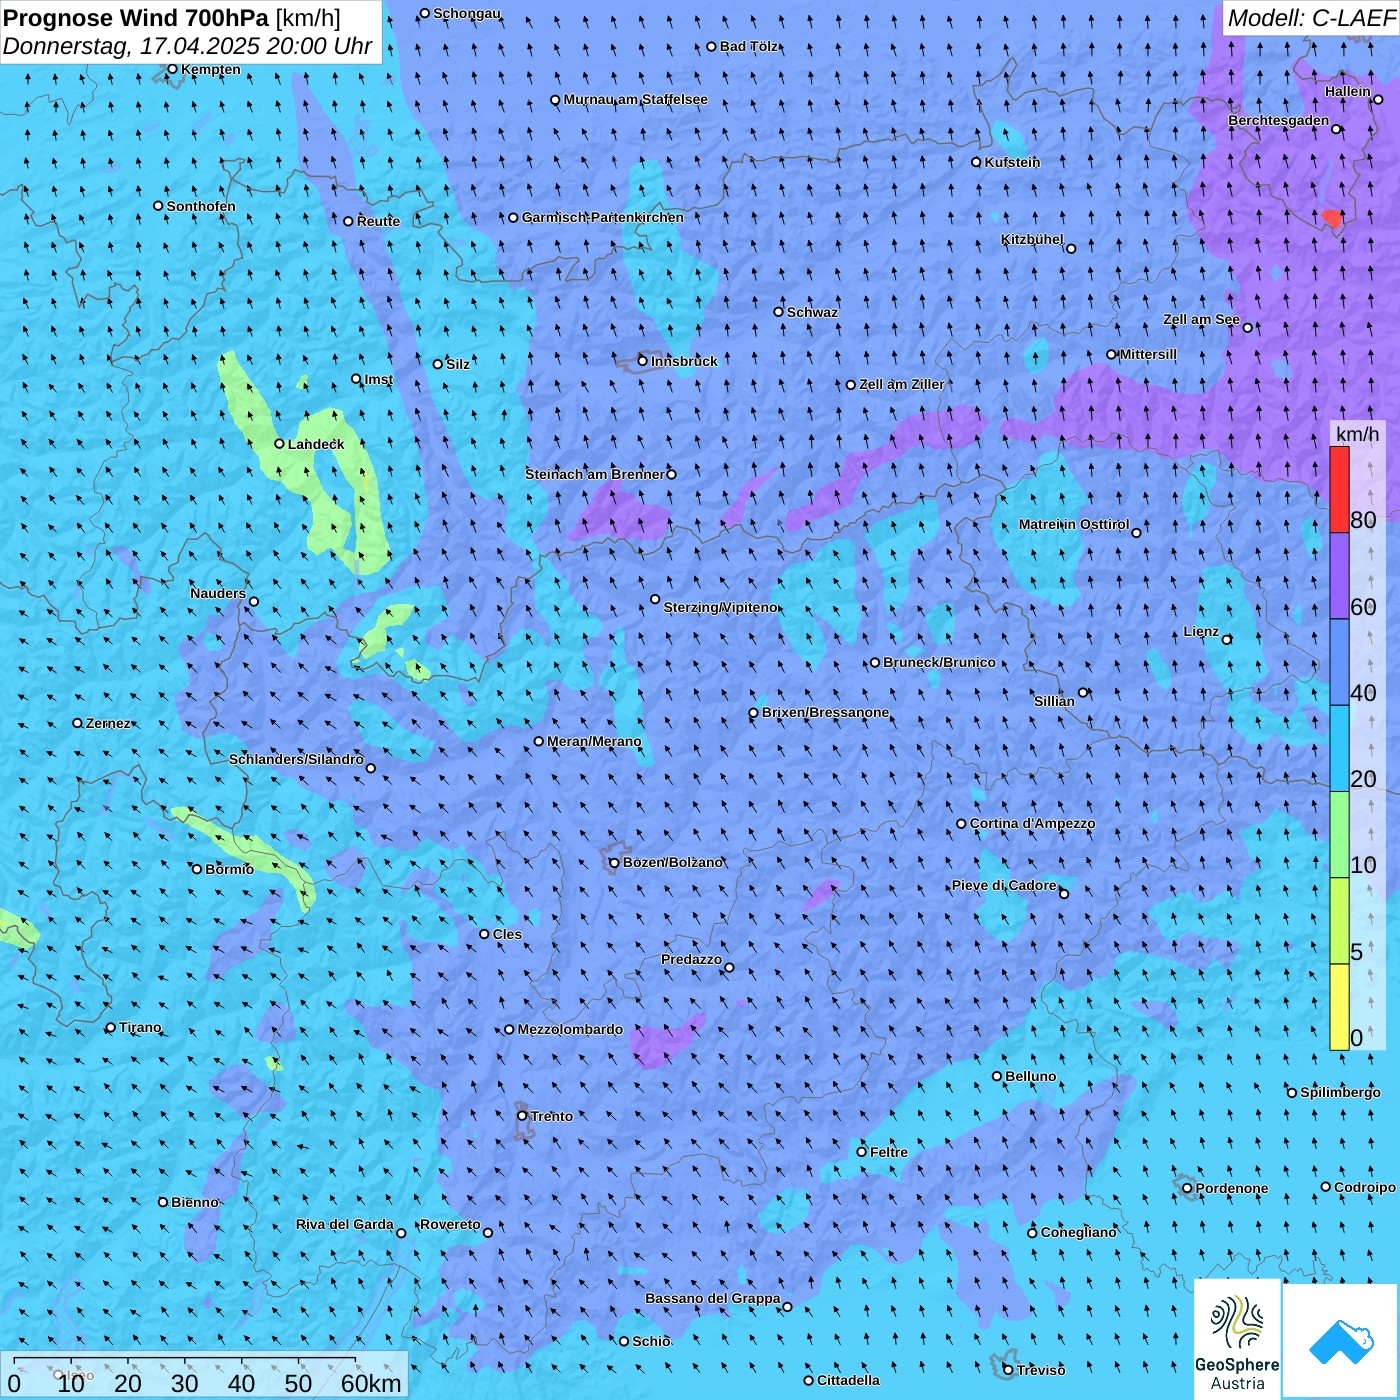Click the date 'Donnerstag, 17.04.2025 20:00 Uhr'
This screenshot has width=1400, height=1400.
pos(187,46)
